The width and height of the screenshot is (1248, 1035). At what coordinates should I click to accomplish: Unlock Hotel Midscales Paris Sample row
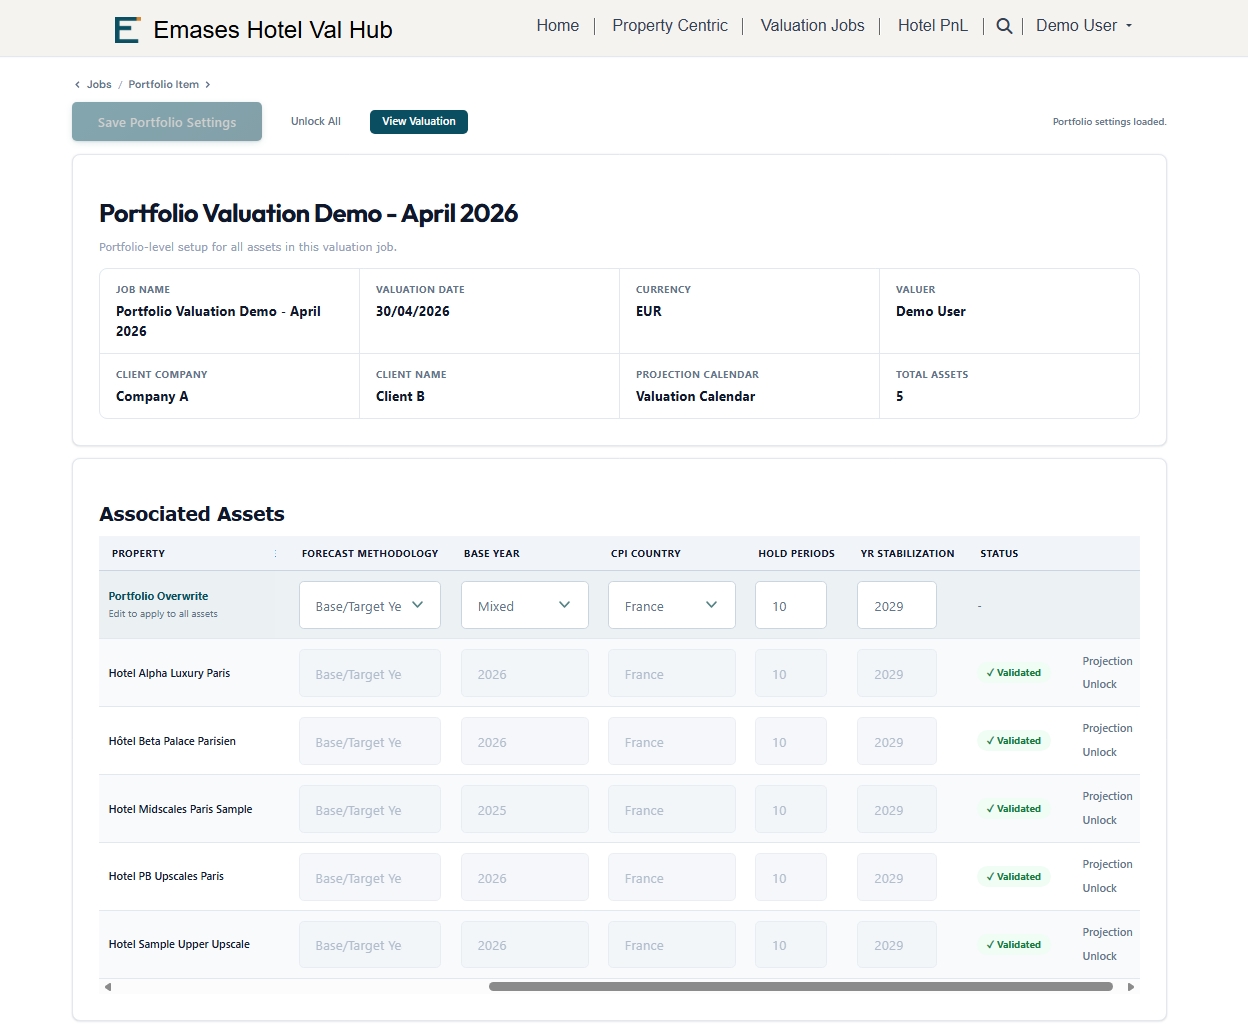tap(1099, 821)
